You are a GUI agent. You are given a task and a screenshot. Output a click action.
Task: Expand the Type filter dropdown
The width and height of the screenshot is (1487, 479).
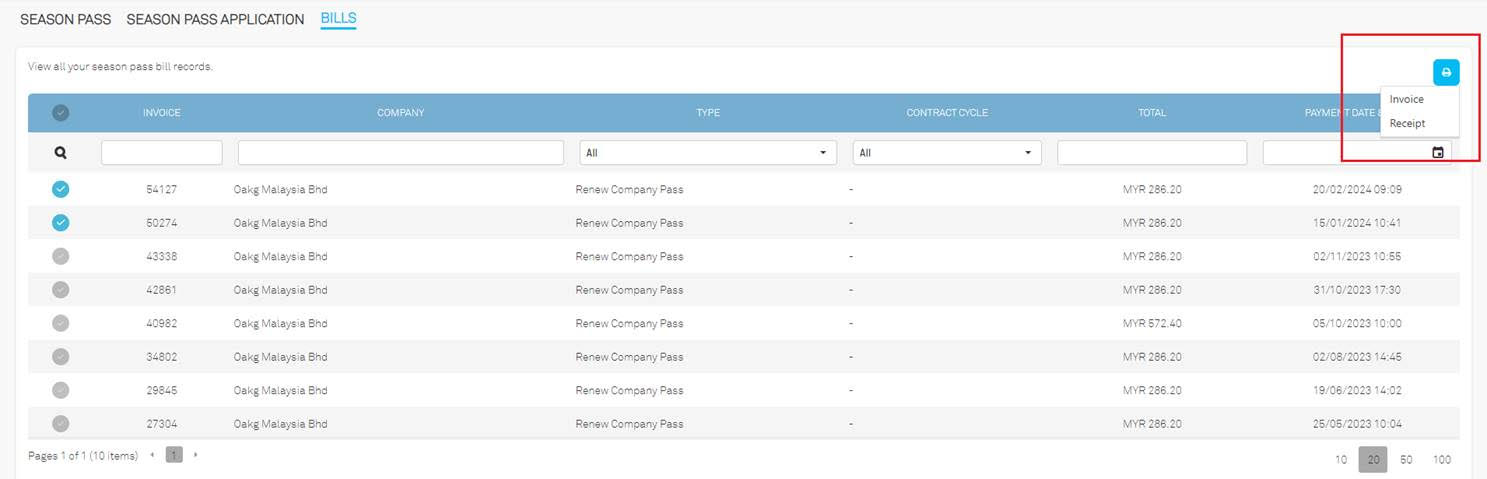coord(708,153)
